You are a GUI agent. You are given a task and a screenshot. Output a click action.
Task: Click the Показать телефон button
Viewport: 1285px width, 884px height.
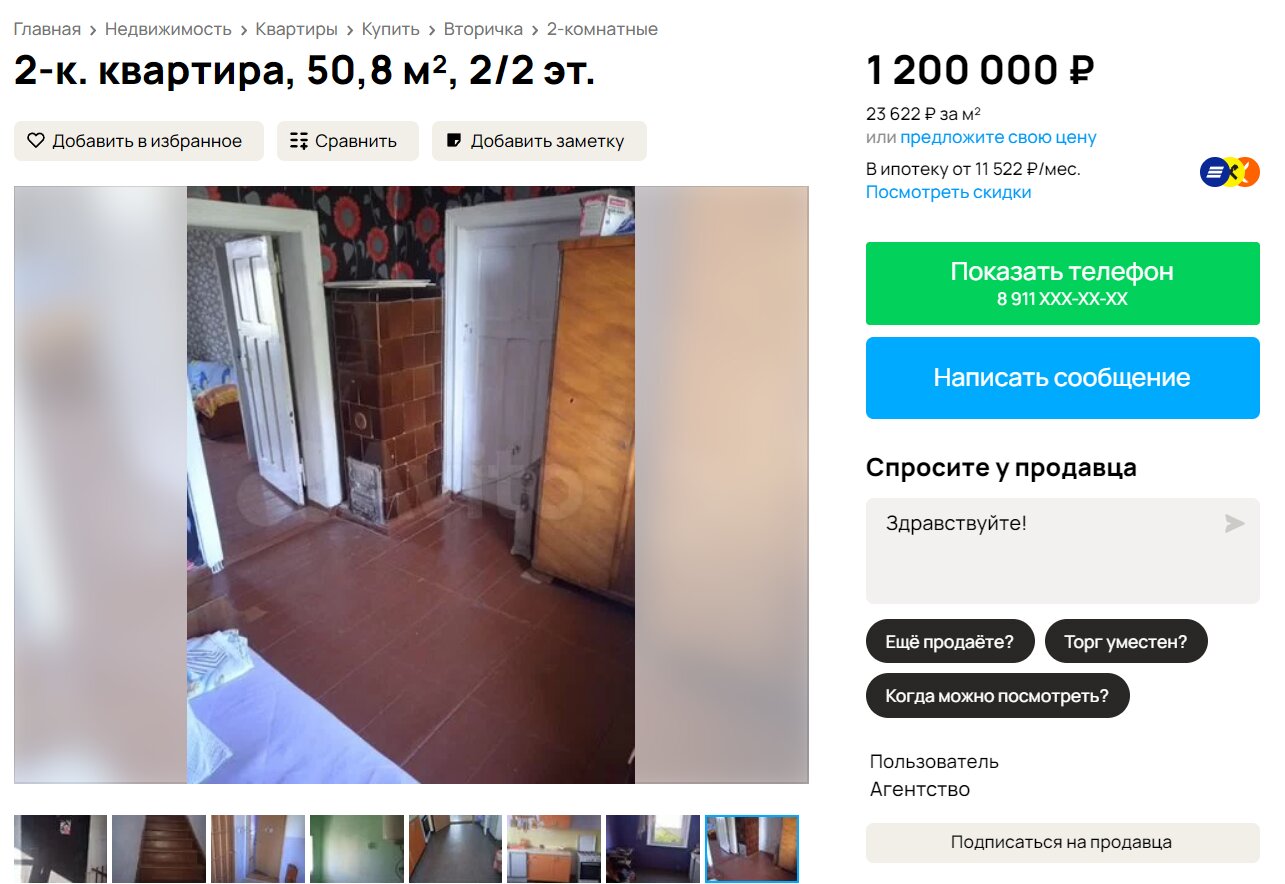1062,283
